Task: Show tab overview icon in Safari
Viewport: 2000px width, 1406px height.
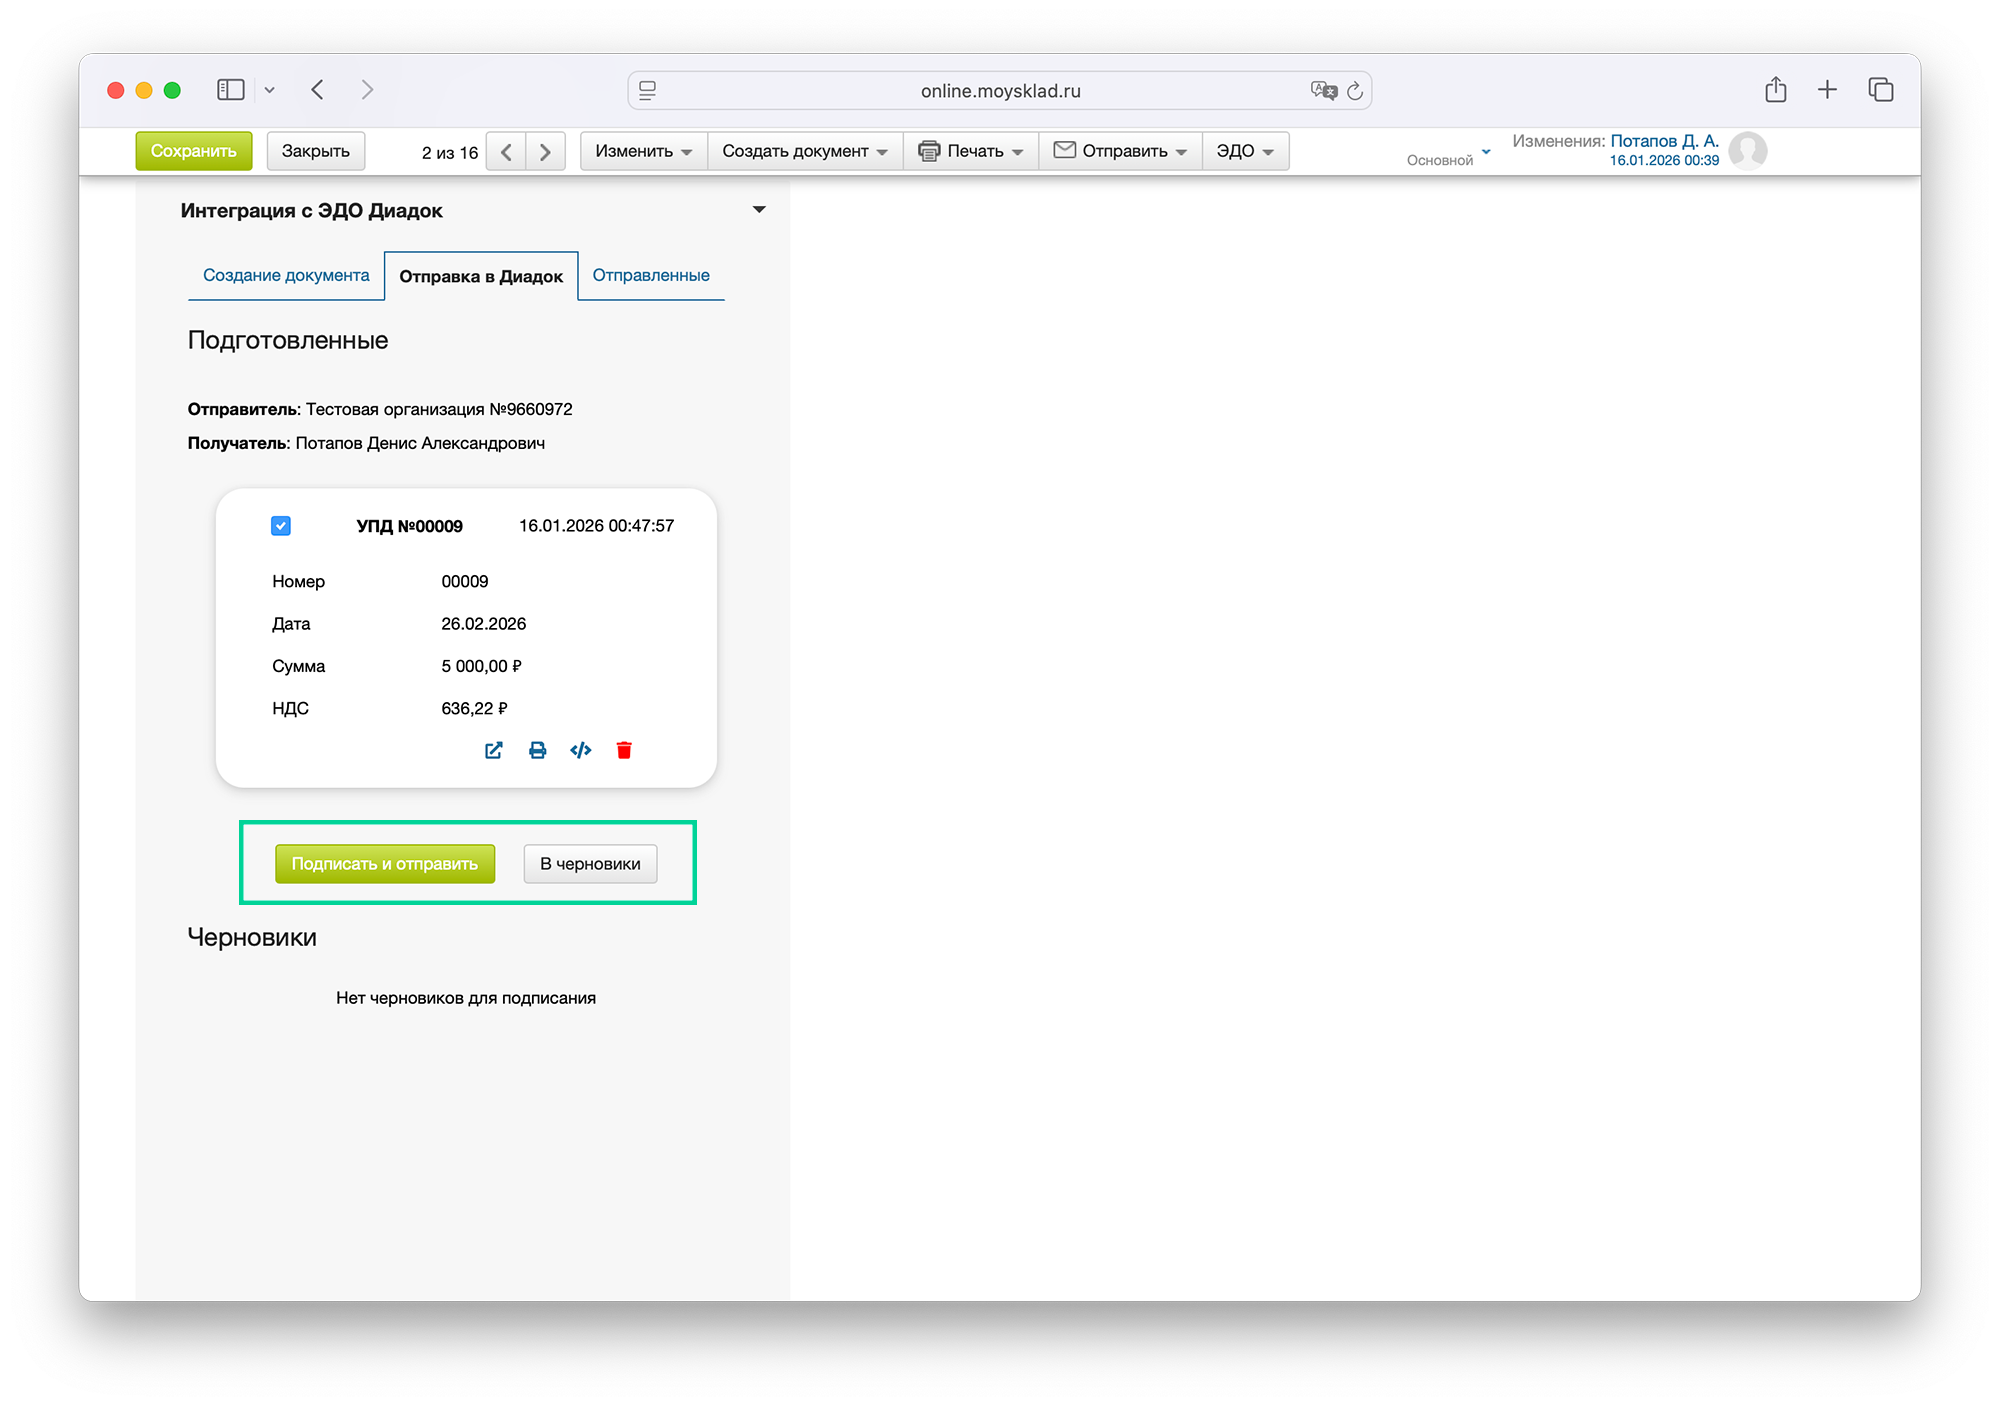Action: pyautogui.click(x=1880, y=90)
